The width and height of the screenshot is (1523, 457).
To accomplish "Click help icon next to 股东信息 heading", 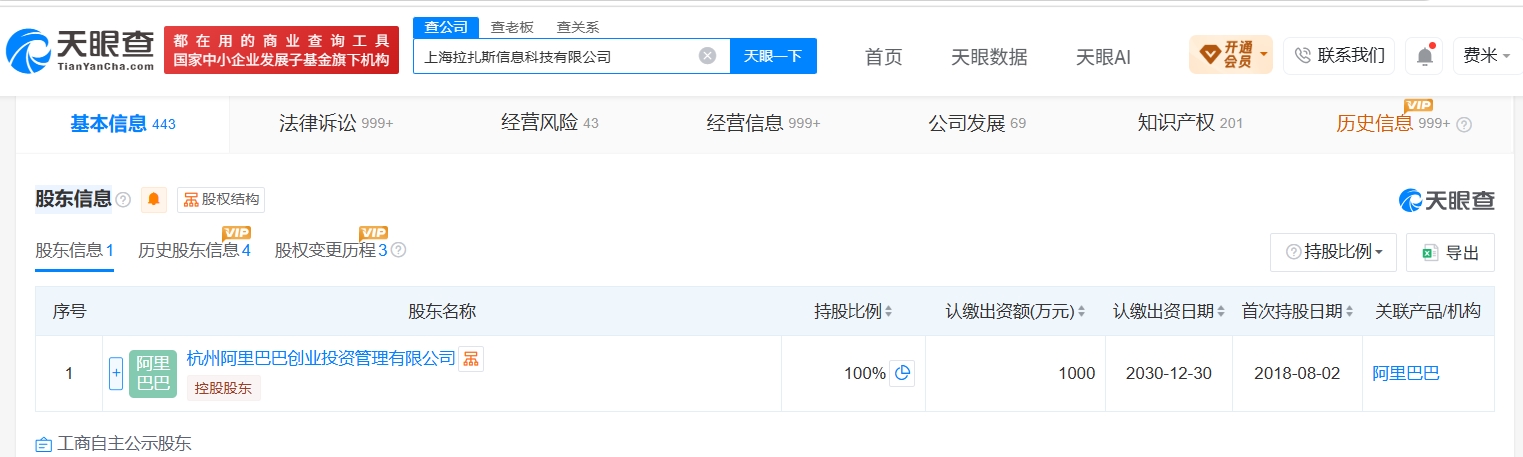I will (x=123, y=200).
